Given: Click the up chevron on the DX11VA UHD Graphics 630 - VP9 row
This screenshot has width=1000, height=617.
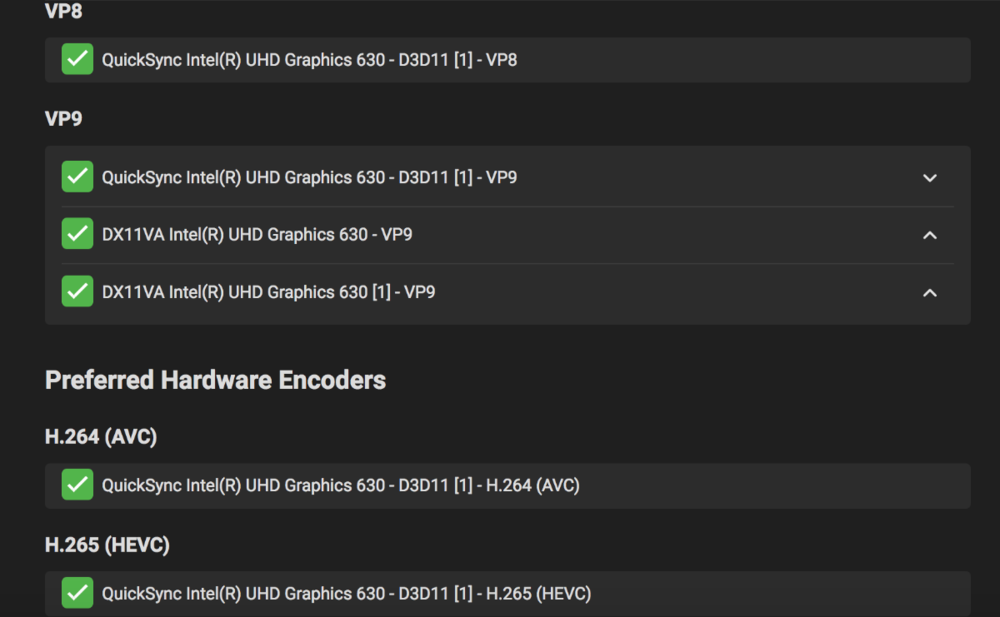Looking at the screenshot, I should pos(930,235).
